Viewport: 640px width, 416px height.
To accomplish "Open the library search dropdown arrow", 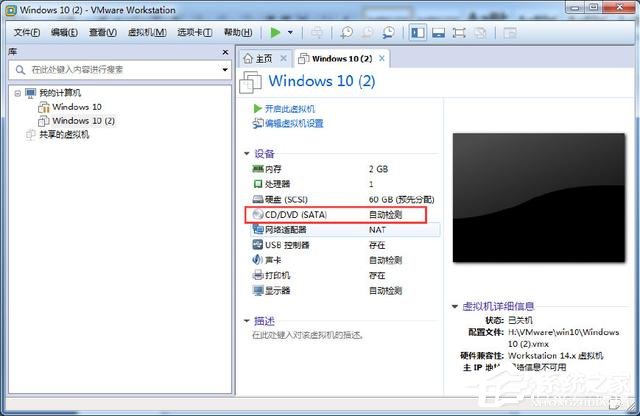I will [225, 70].
